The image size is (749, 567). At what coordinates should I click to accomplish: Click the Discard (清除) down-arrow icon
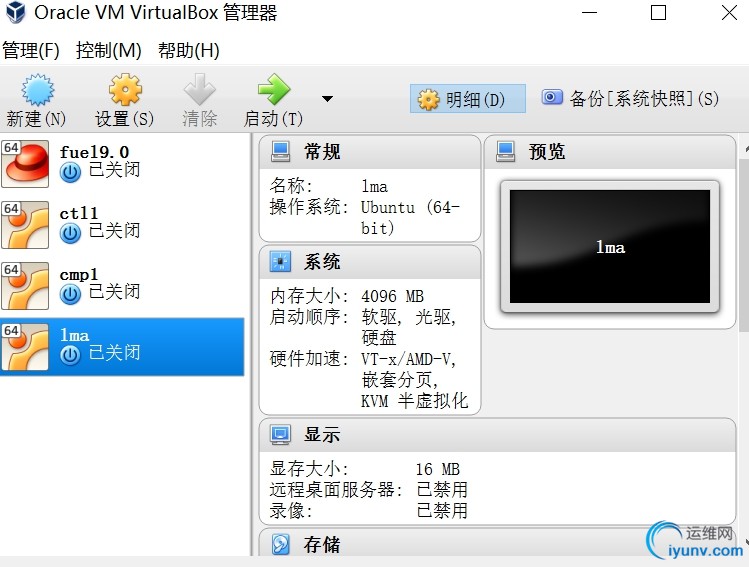click(200, 90)
